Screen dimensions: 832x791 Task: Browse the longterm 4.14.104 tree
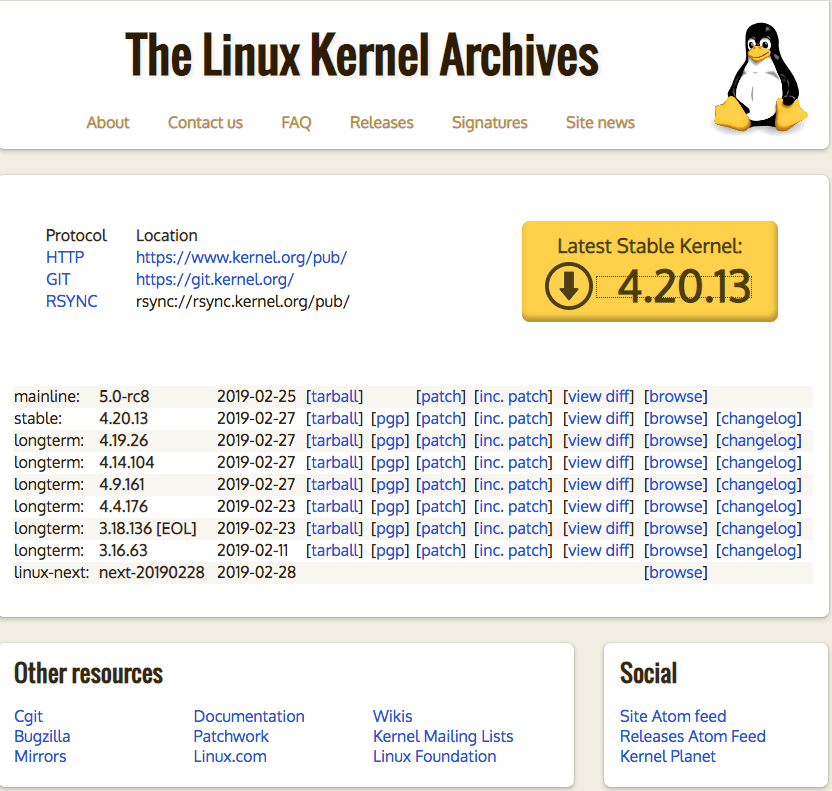pyautogui.click(x=675, y=463)
